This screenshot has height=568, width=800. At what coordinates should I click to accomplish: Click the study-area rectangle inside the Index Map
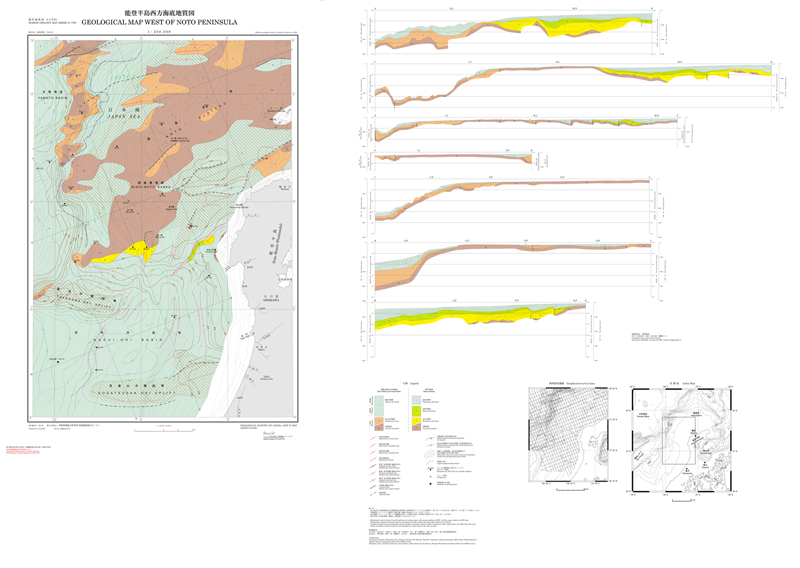(678, 440)
